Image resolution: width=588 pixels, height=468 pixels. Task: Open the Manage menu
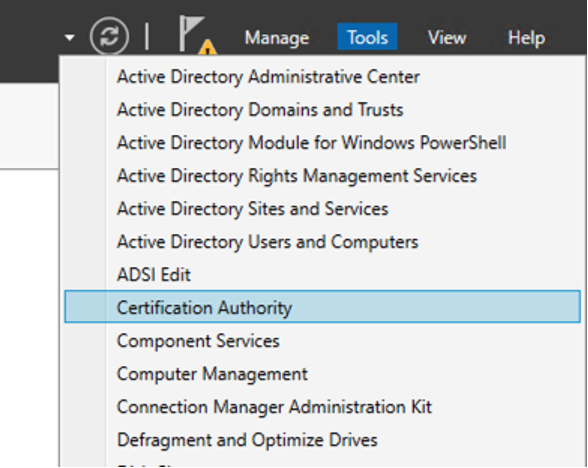277,38
